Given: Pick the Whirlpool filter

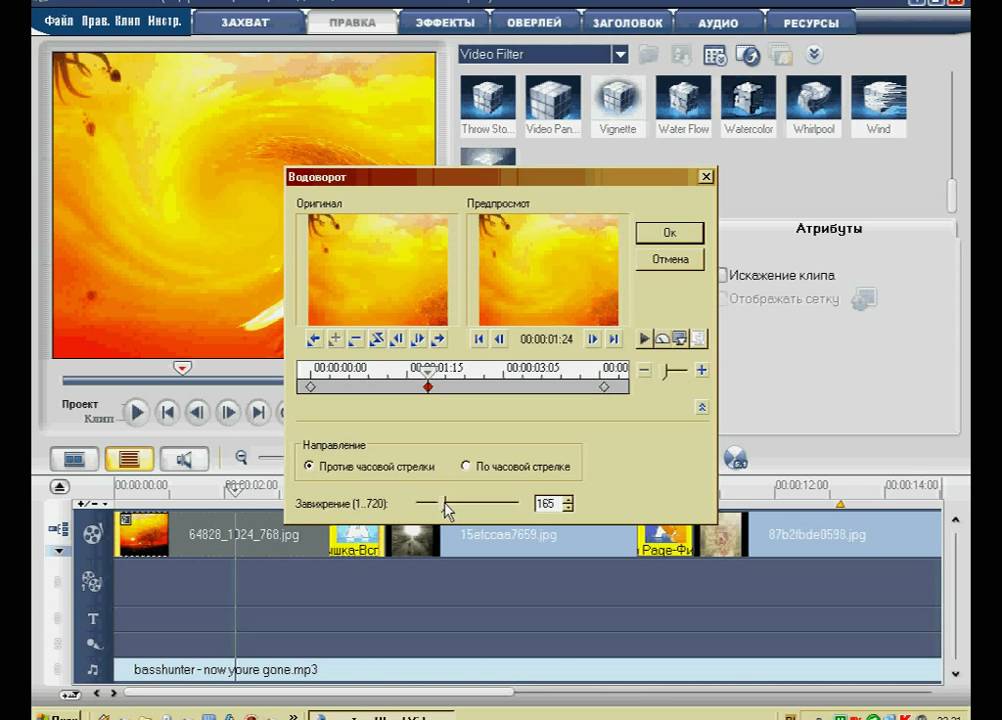Looking at the screenshot, I should pyautogui.click(x=813, y=105).
